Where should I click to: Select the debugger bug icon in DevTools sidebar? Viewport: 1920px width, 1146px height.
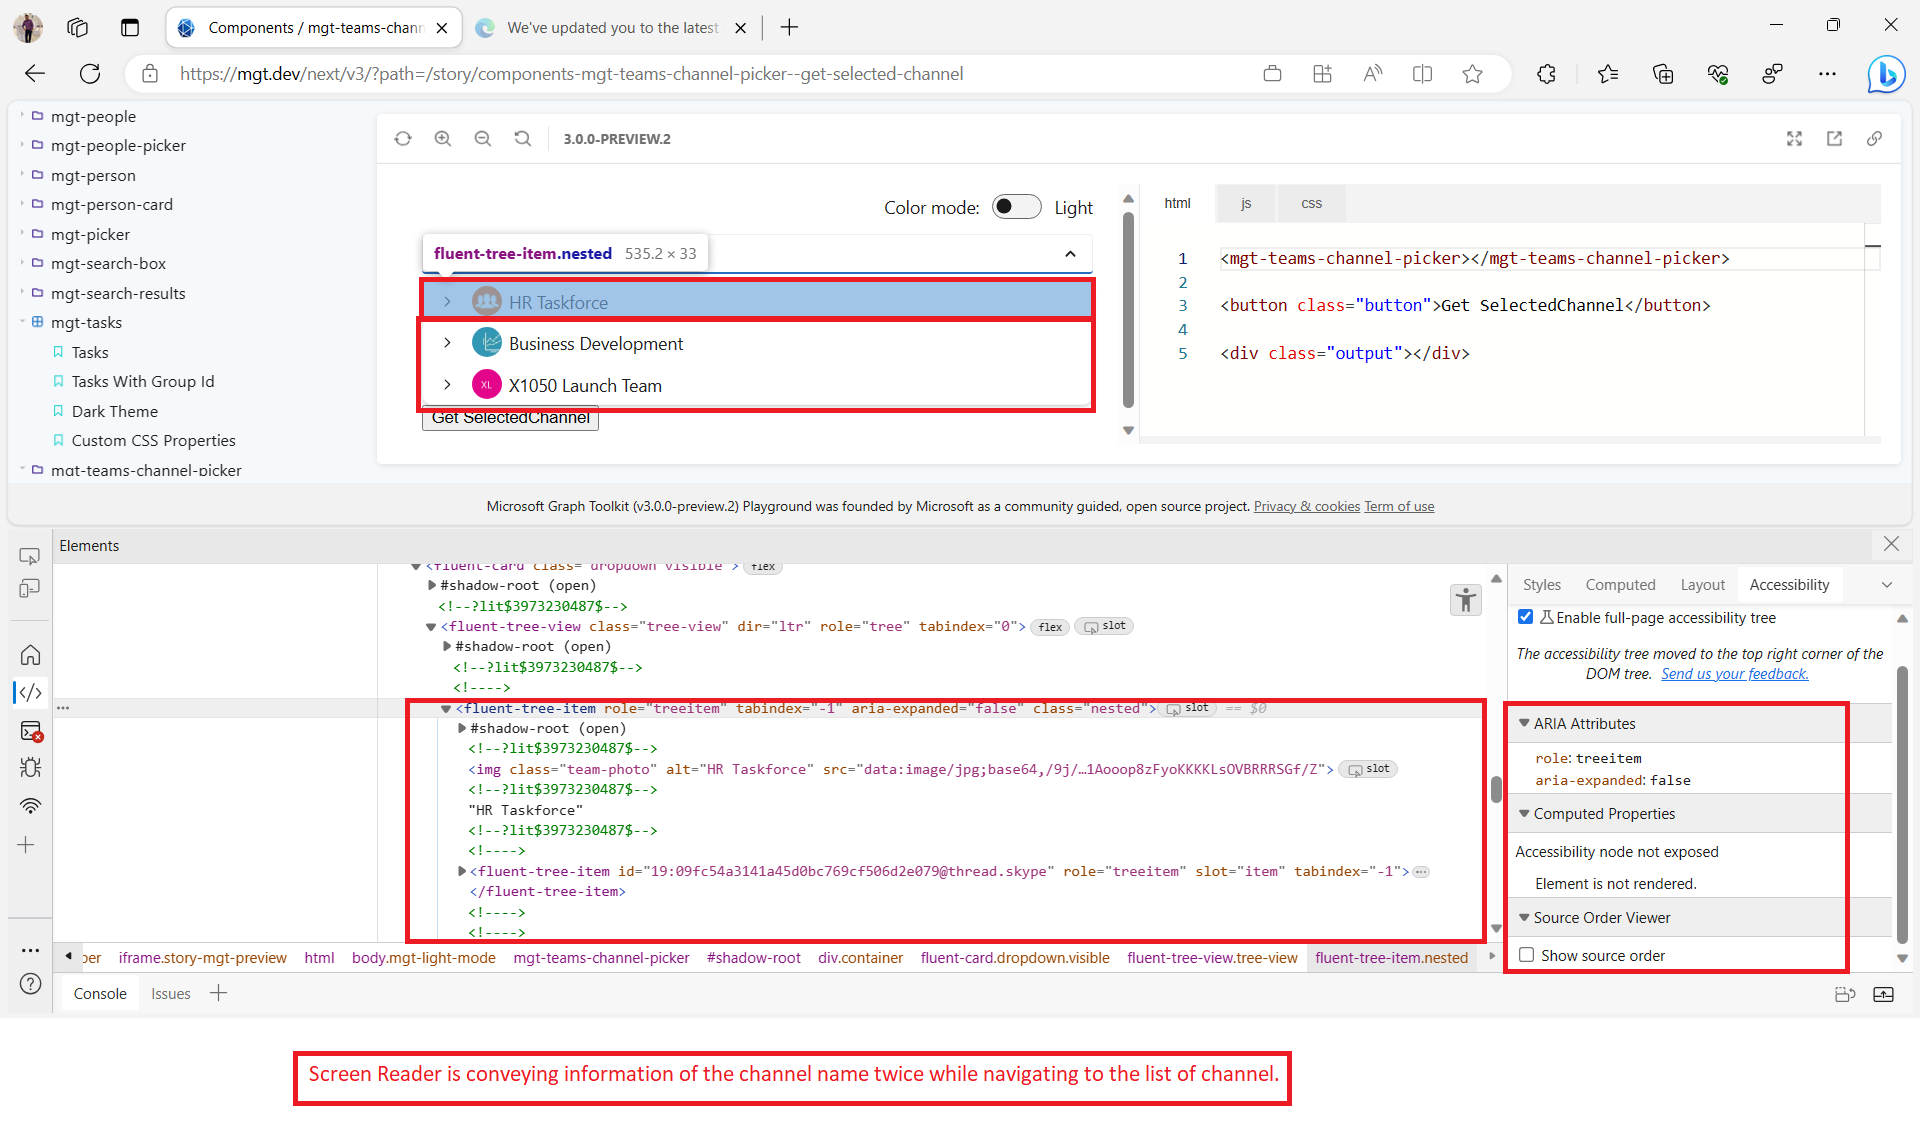pos(30,768)
